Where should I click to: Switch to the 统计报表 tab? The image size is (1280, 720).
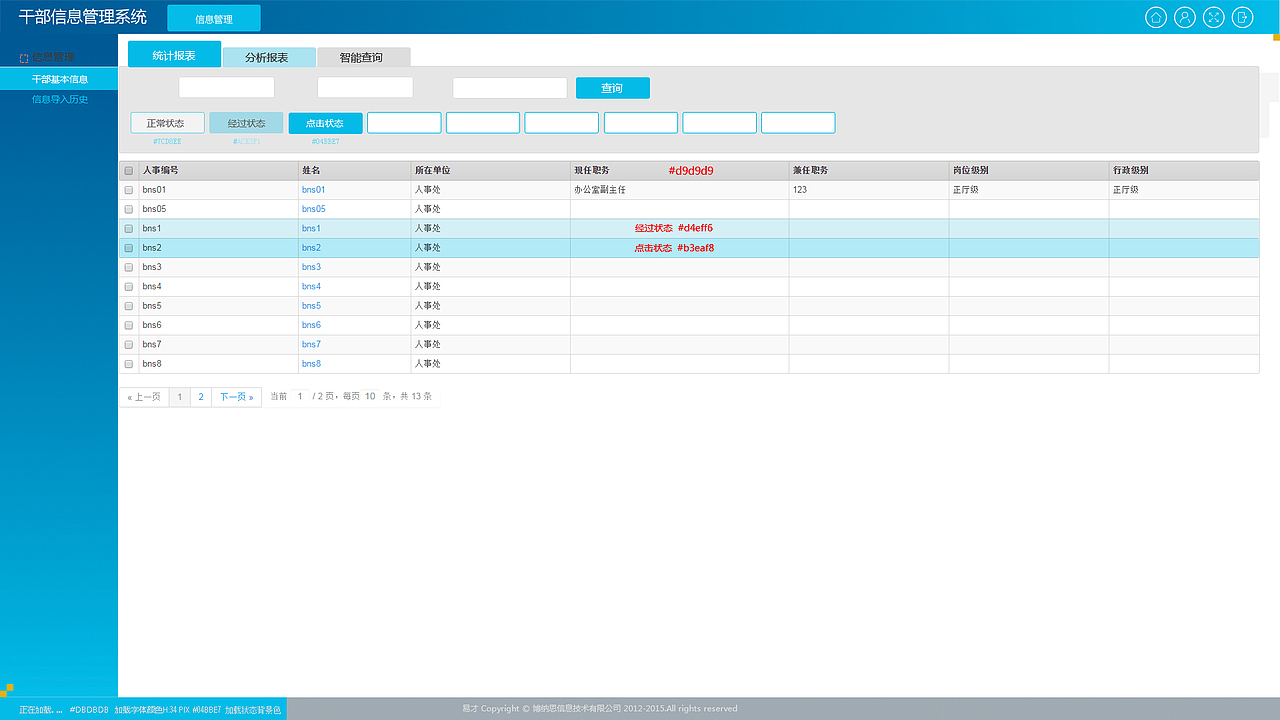174,55
